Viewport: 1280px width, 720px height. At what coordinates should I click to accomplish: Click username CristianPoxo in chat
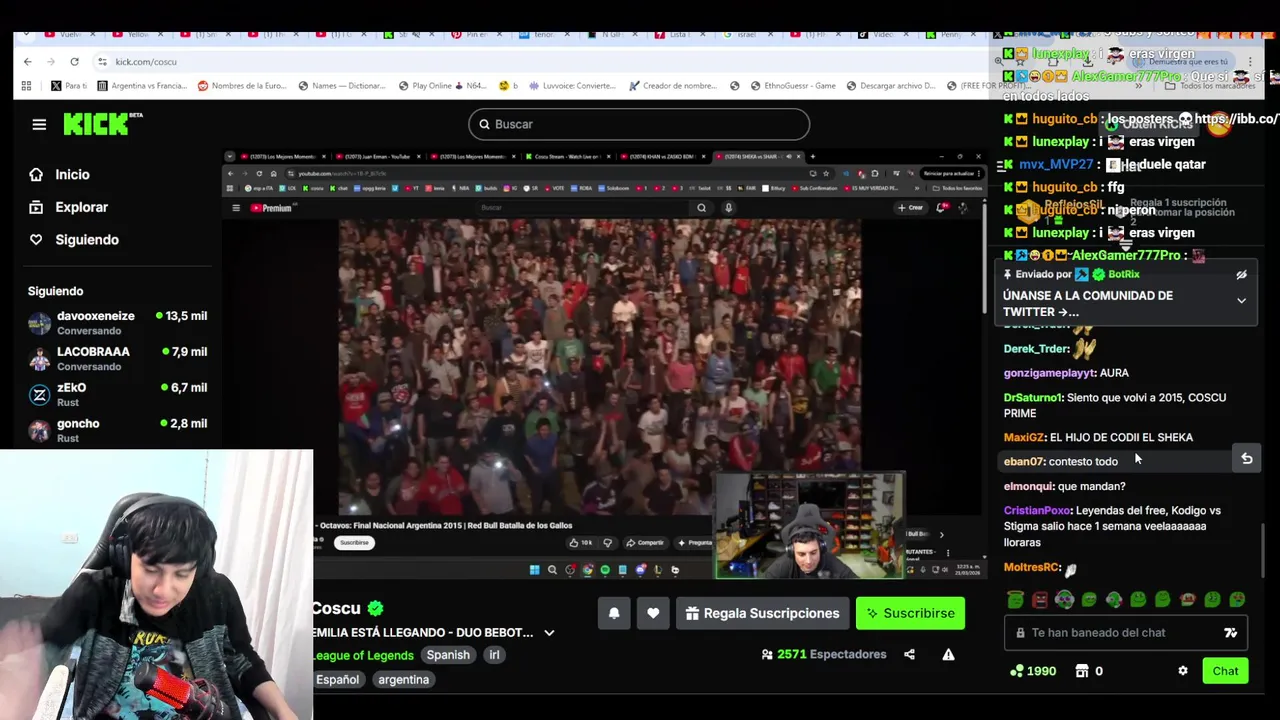(1037, 511)
